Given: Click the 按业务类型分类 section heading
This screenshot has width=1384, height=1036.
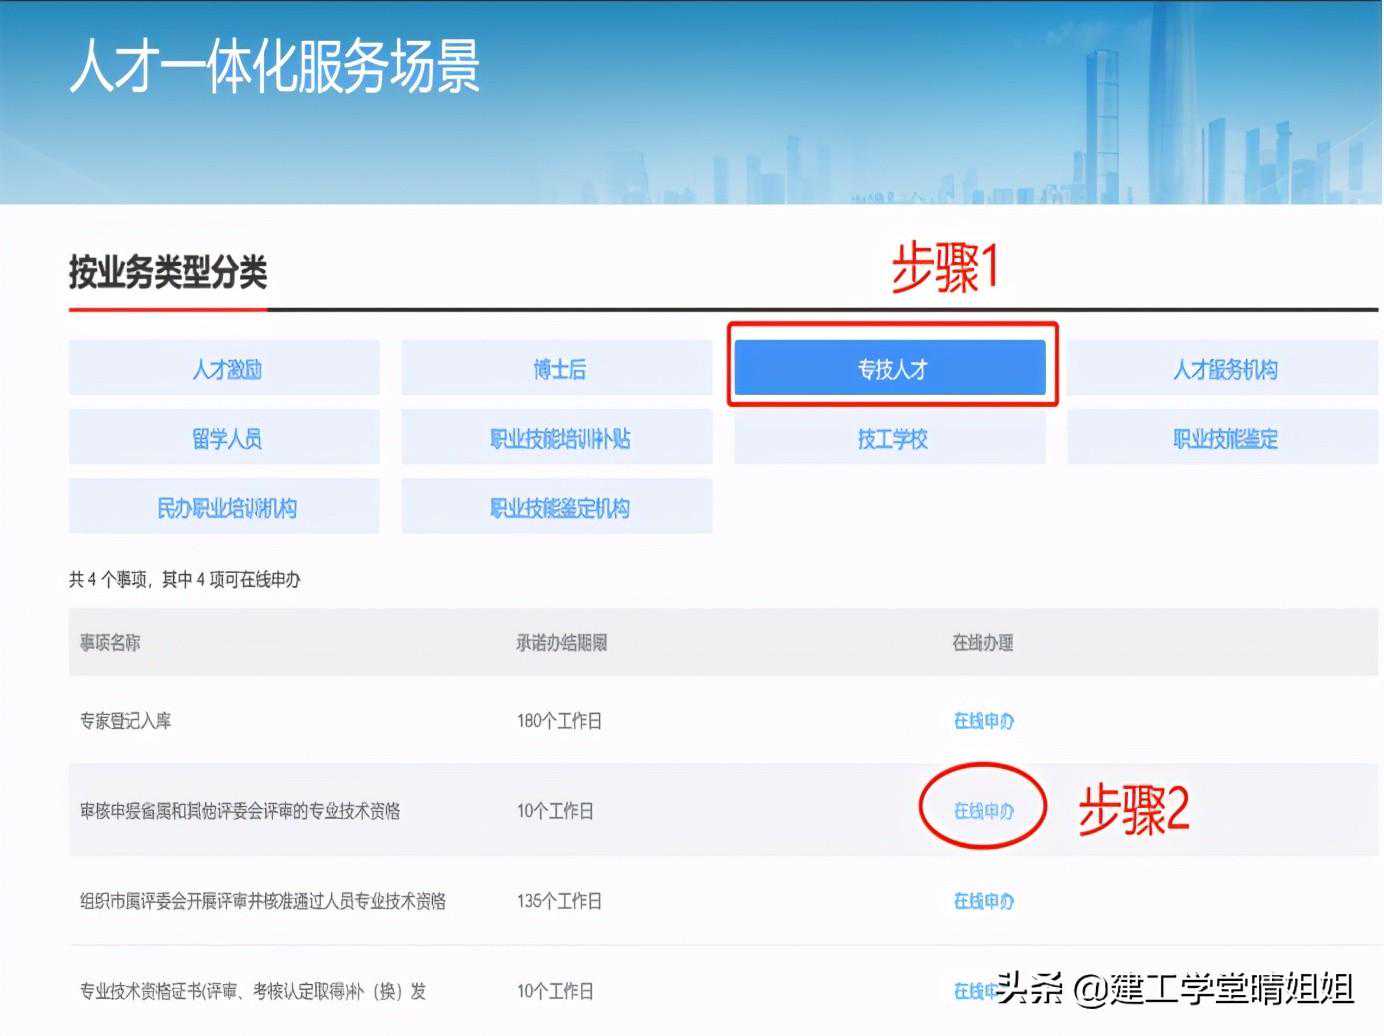Looking at the screenshot, I should pyautogui.click(x=168, y=272).
